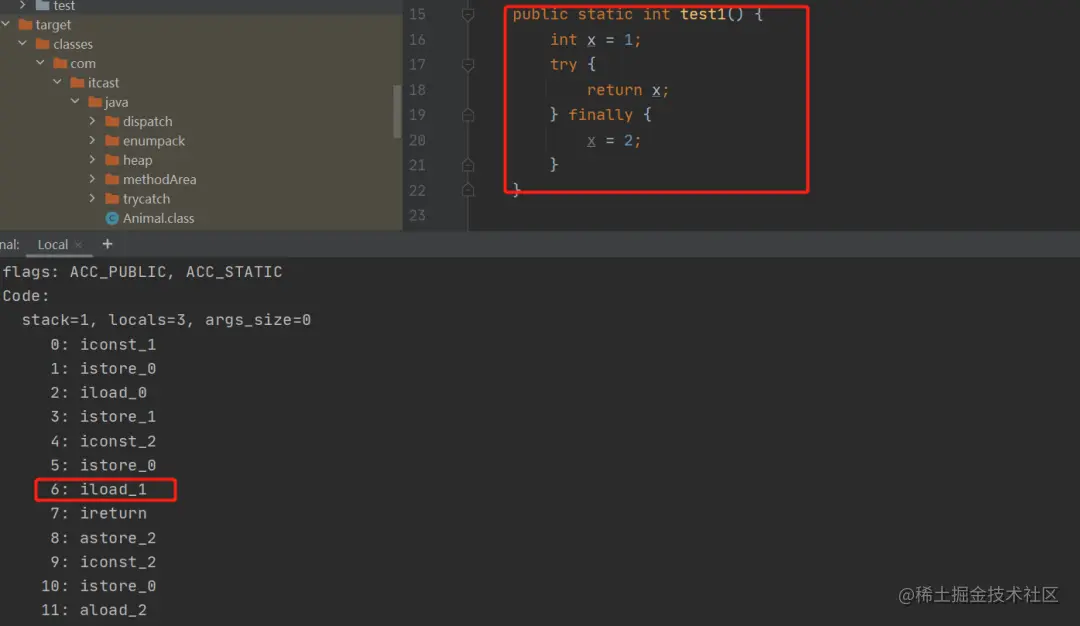Click the finally keyword
Viewport: 1080px width, 626px height.
[600, 115]
